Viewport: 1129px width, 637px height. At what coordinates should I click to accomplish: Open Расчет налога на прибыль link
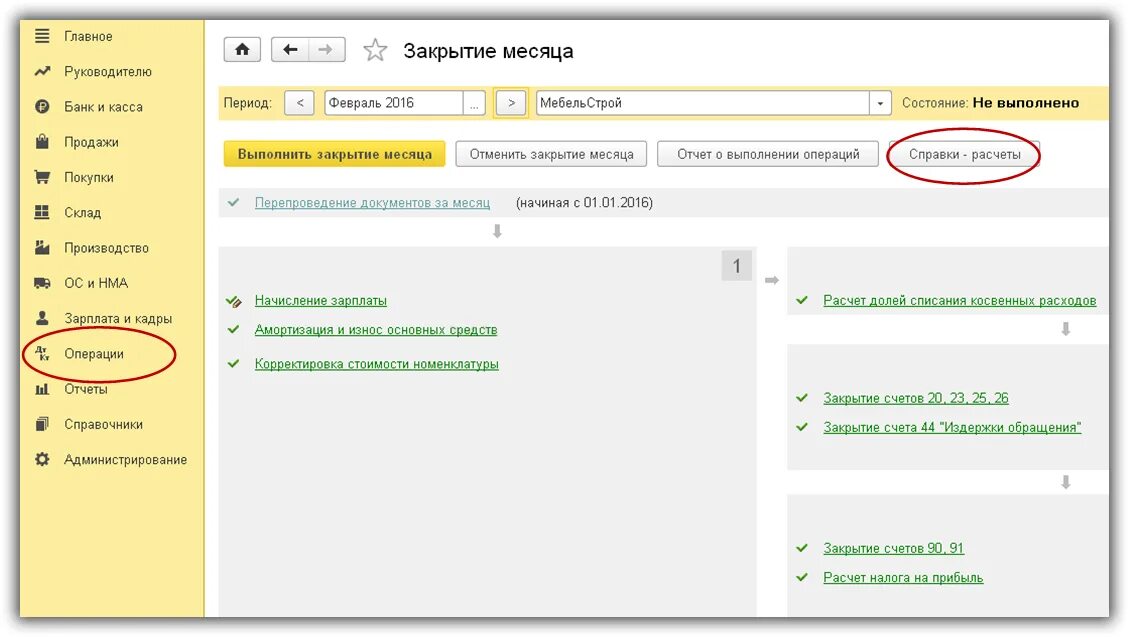[x=903, y=578]
